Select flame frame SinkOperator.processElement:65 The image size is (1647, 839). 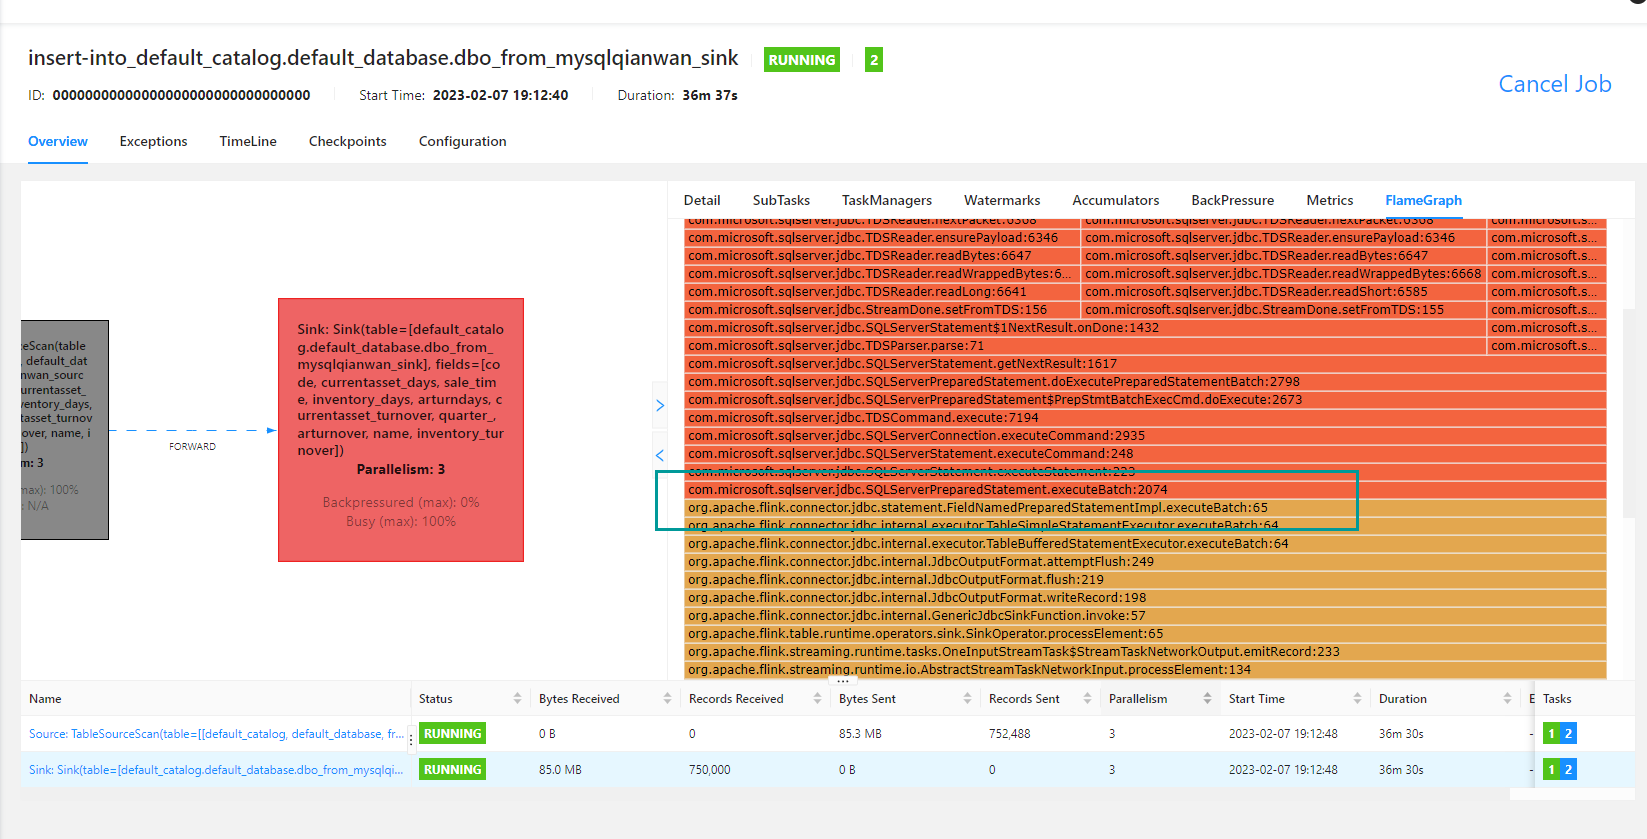[x=1145, y=634]
